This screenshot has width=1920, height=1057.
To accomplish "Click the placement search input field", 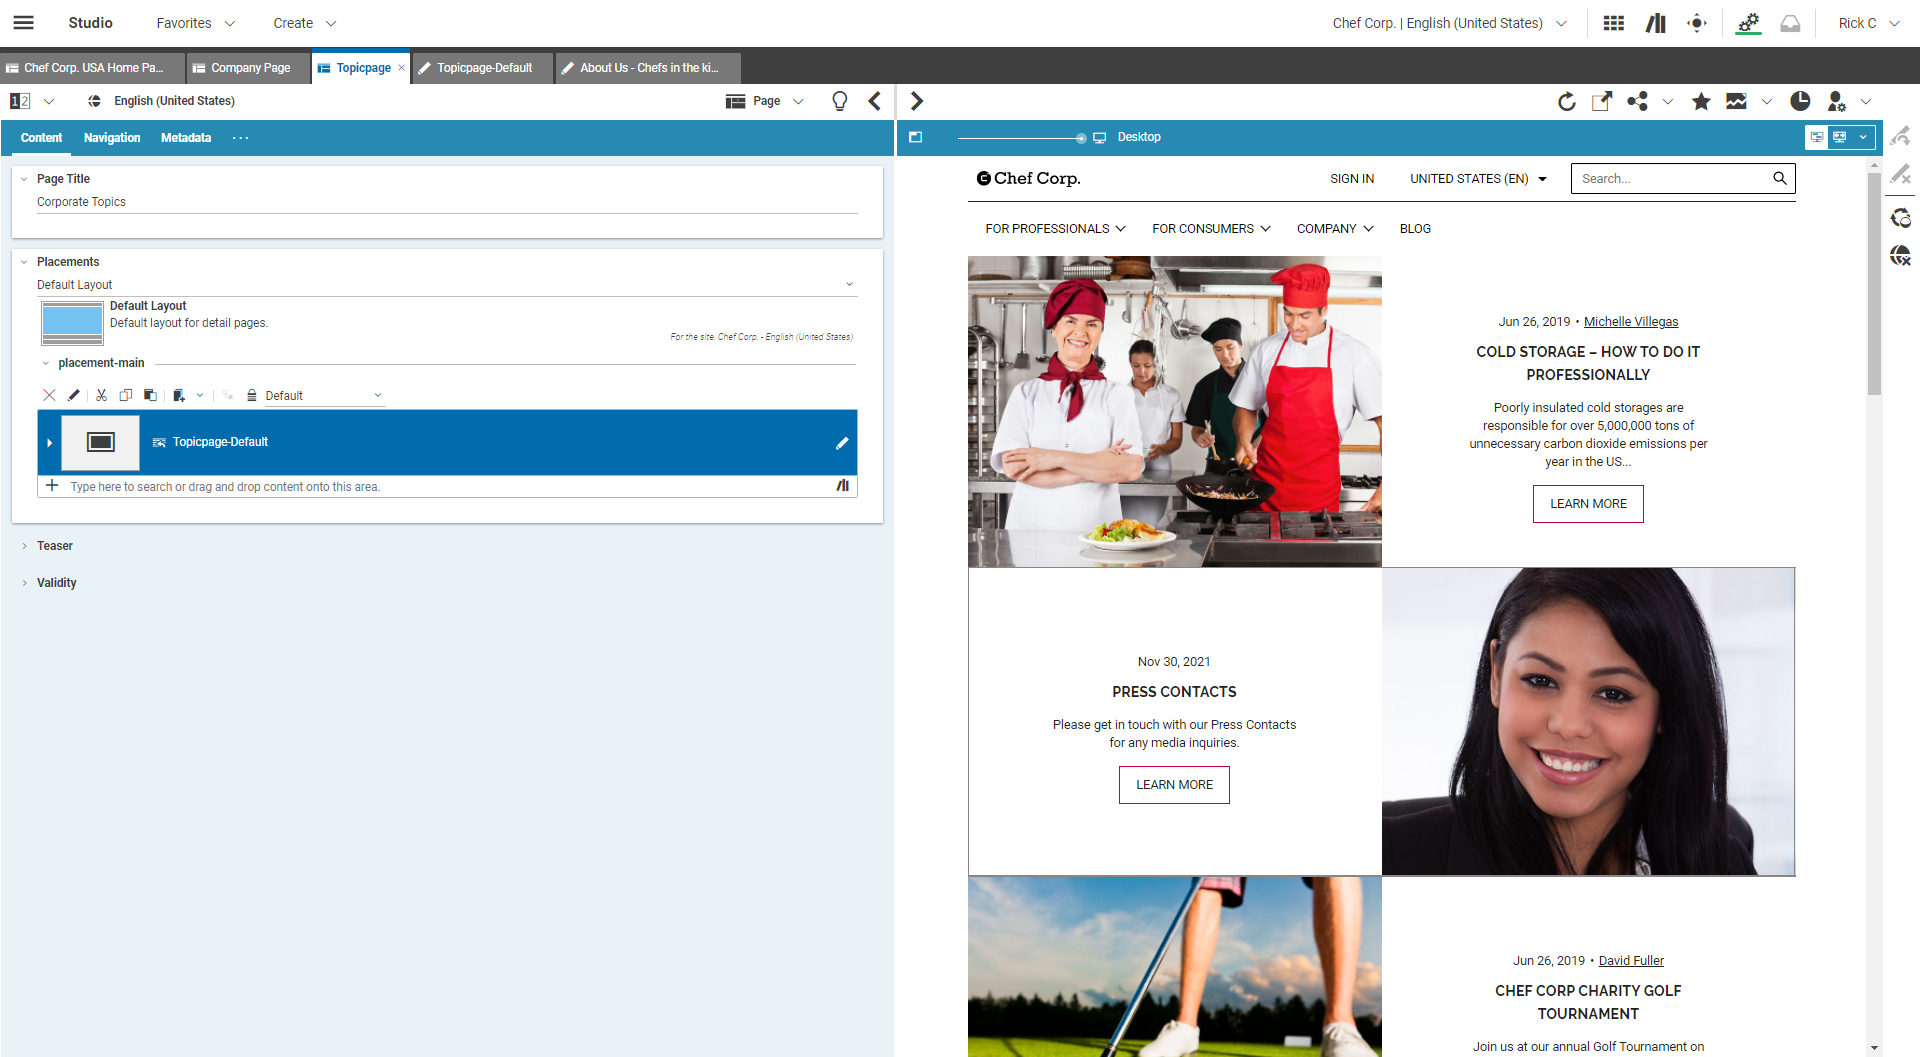I will tap(448, 487).
